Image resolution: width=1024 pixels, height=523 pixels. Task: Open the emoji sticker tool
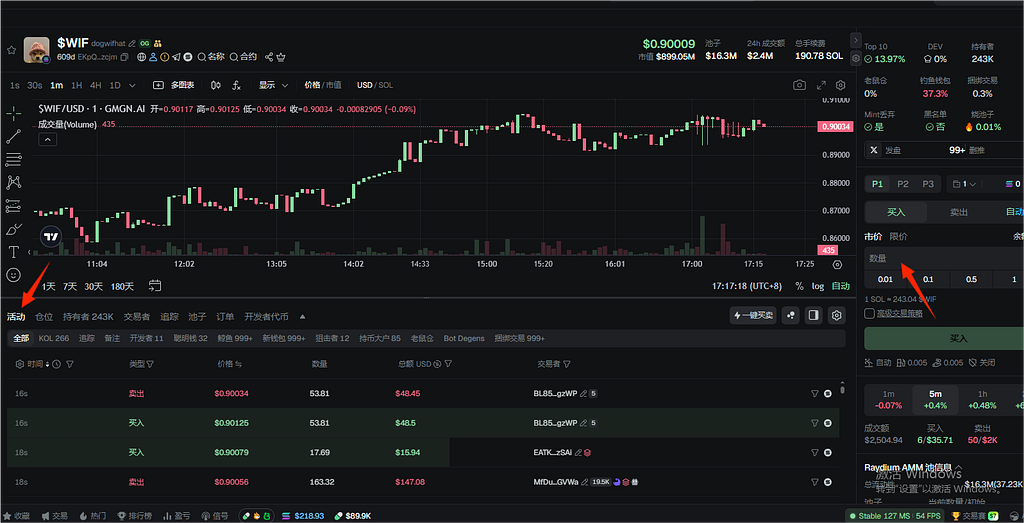point(13,275)
